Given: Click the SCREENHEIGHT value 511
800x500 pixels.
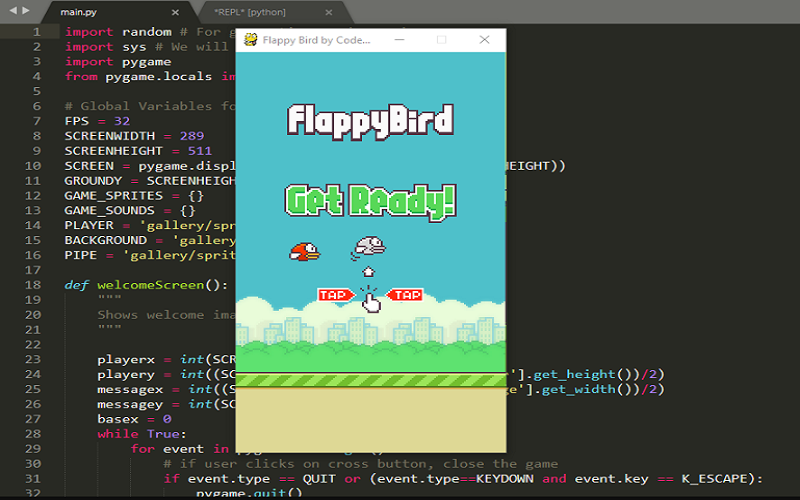Looking at the screenshot, I should point(199,151).
